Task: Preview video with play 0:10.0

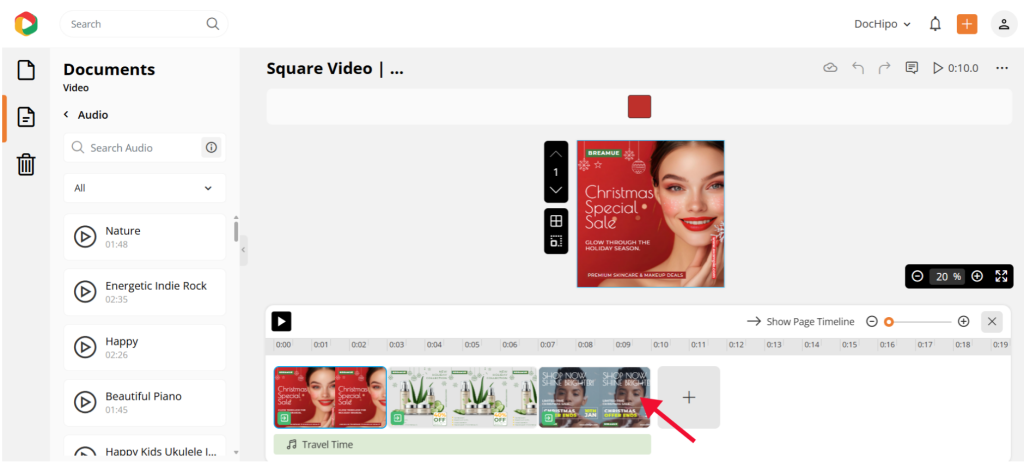Action: coord(955,68)
